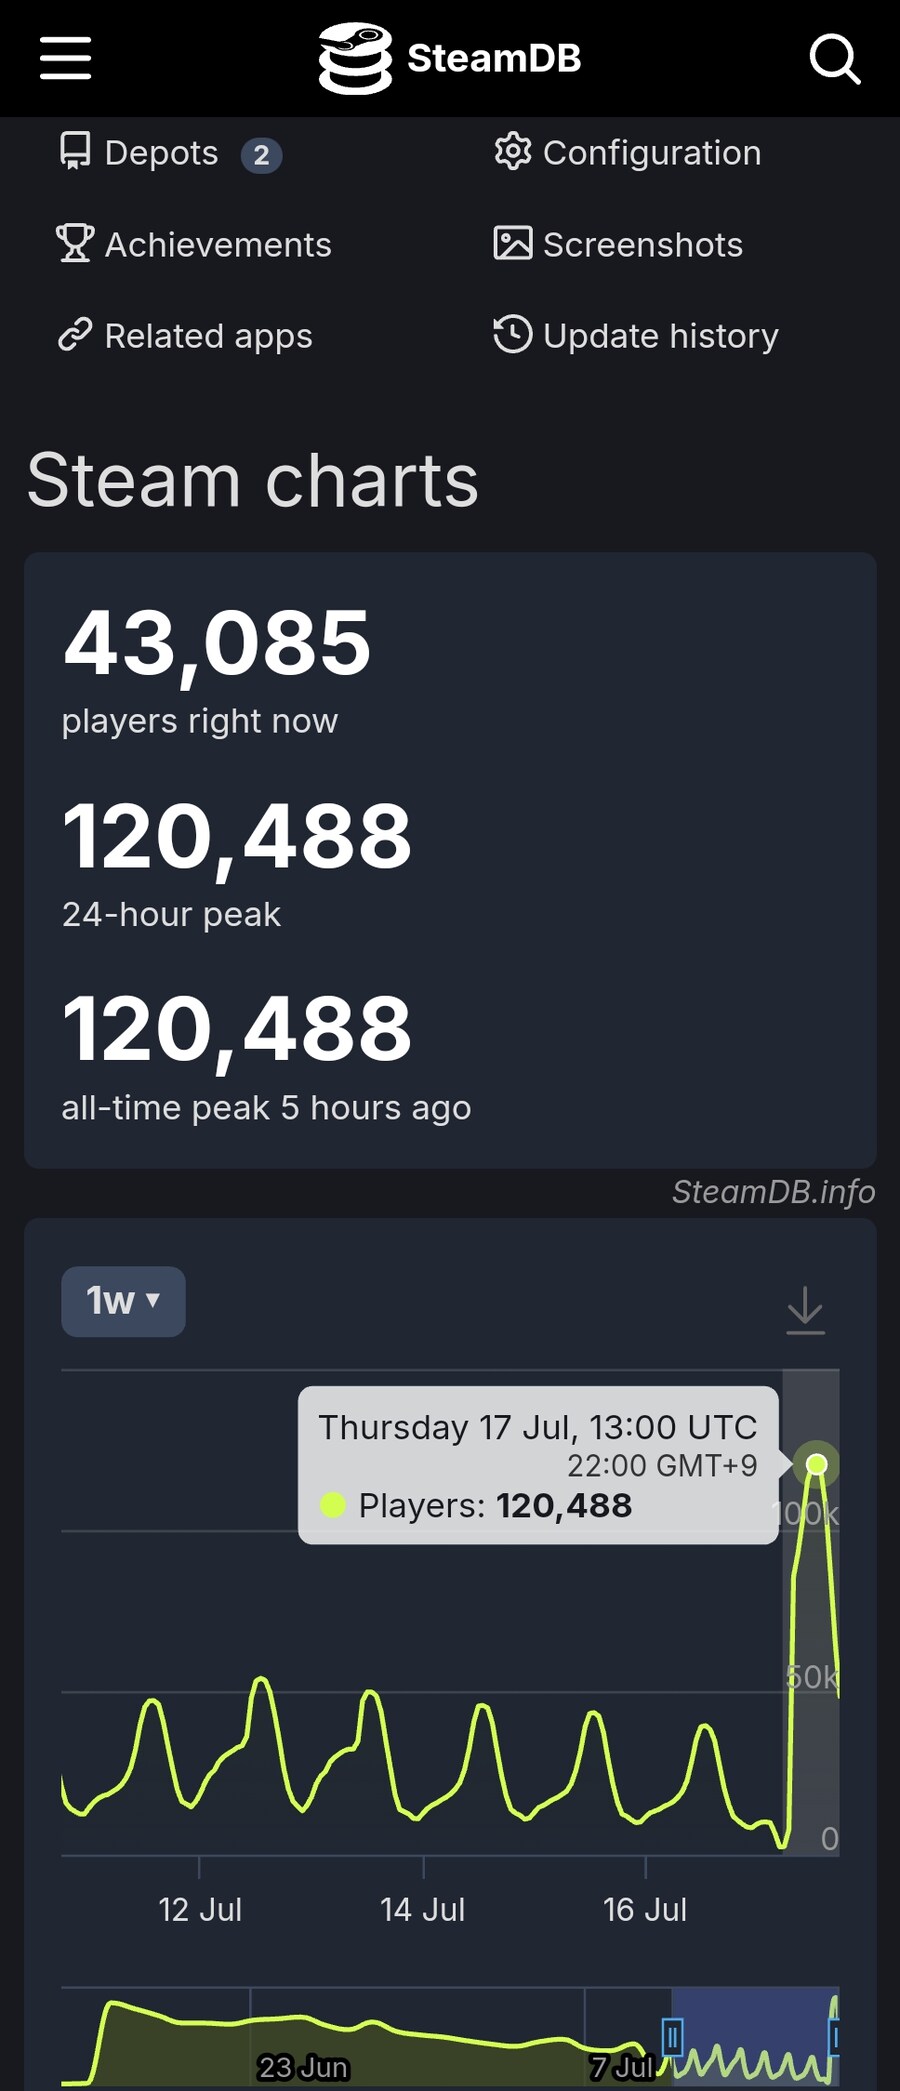Click the SteamDB.info watermark link
The width and height of the screenshot is (900, 2091).
pyautogui.click(x=773, y=1192)
